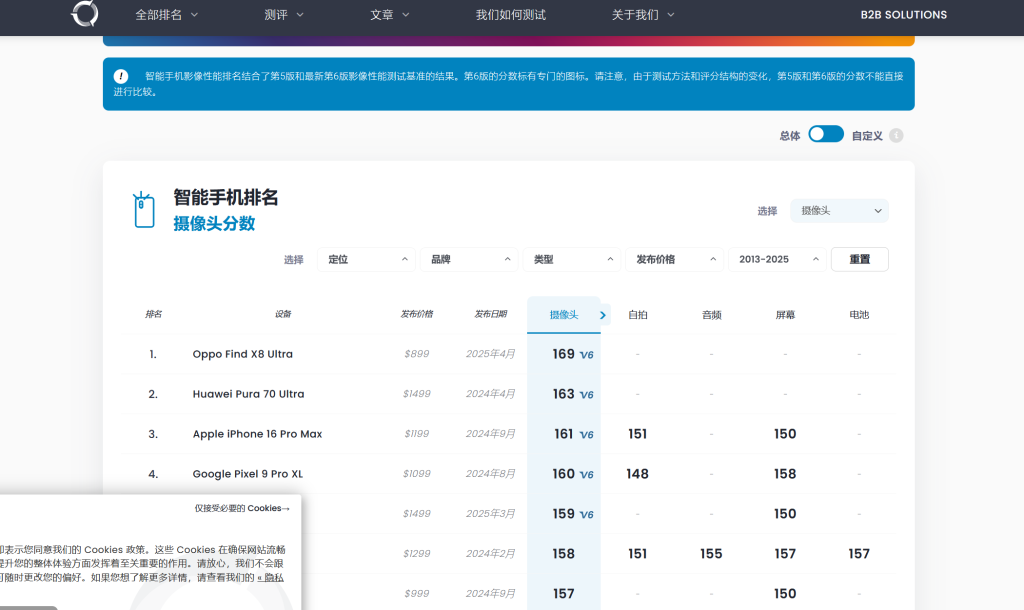The image size is (1024, 610).
Task: Open the 关于我们 menu
Action: coord(643,15)
